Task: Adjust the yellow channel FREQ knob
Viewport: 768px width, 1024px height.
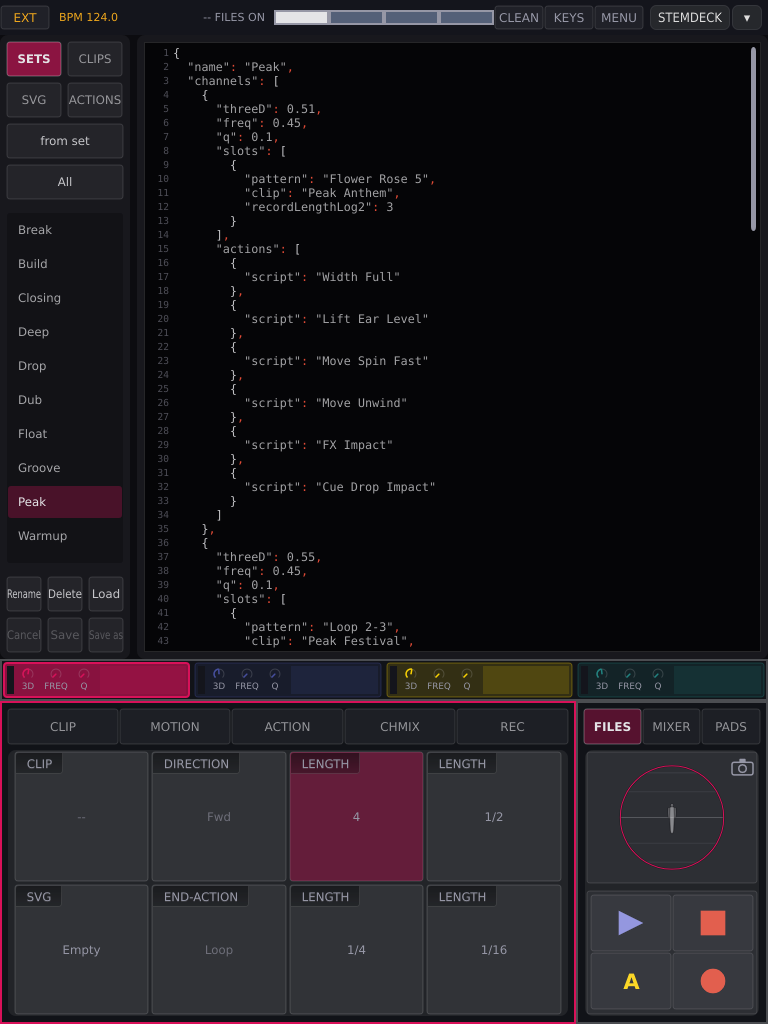Action: coord(438,674)
